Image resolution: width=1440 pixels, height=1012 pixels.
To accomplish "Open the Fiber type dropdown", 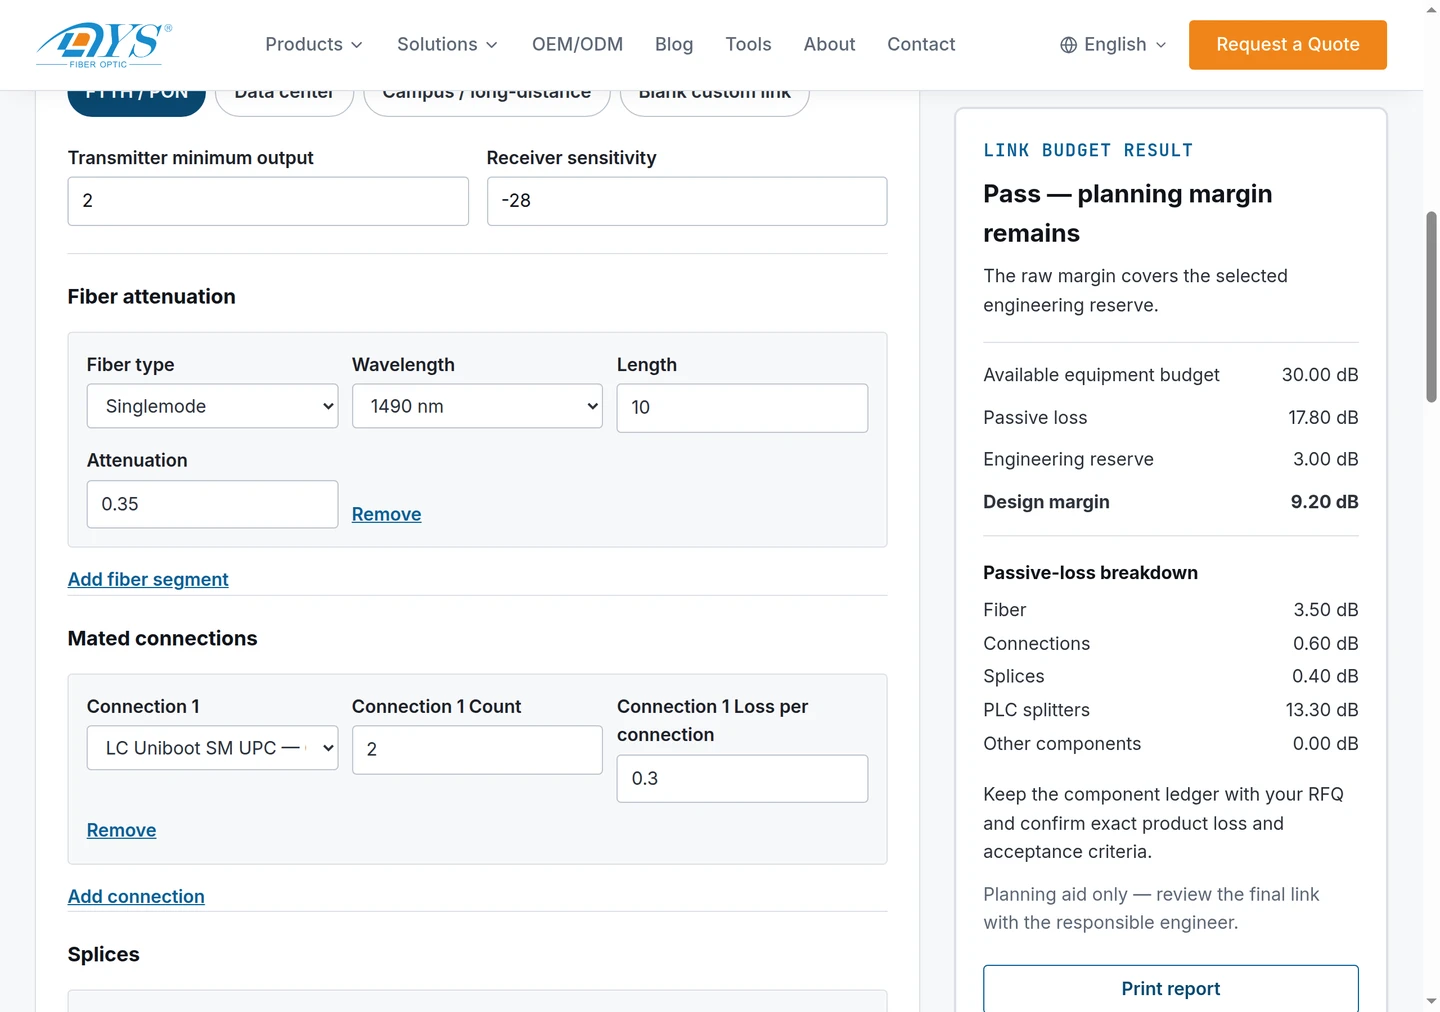I will tap(212, 406).
